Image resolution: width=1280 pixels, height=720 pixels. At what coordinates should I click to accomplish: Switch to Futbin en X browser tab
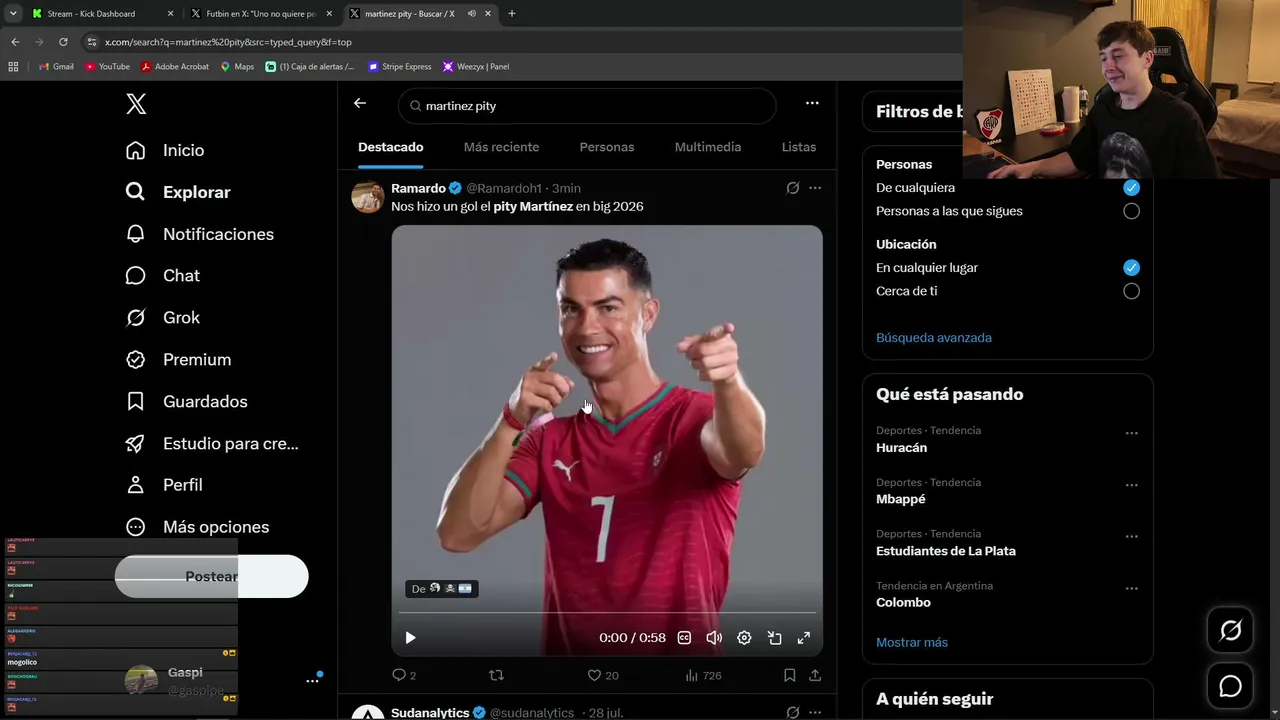(x=260, y=14)
